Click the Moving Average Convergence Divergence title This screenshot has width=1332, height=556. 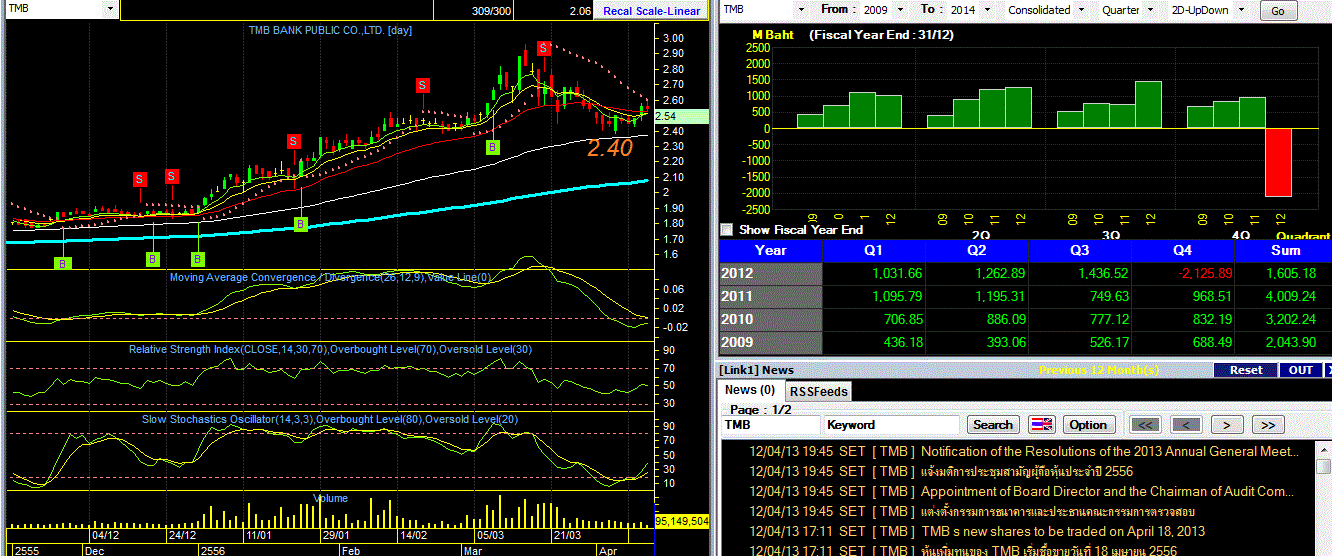tap(330, 277)
